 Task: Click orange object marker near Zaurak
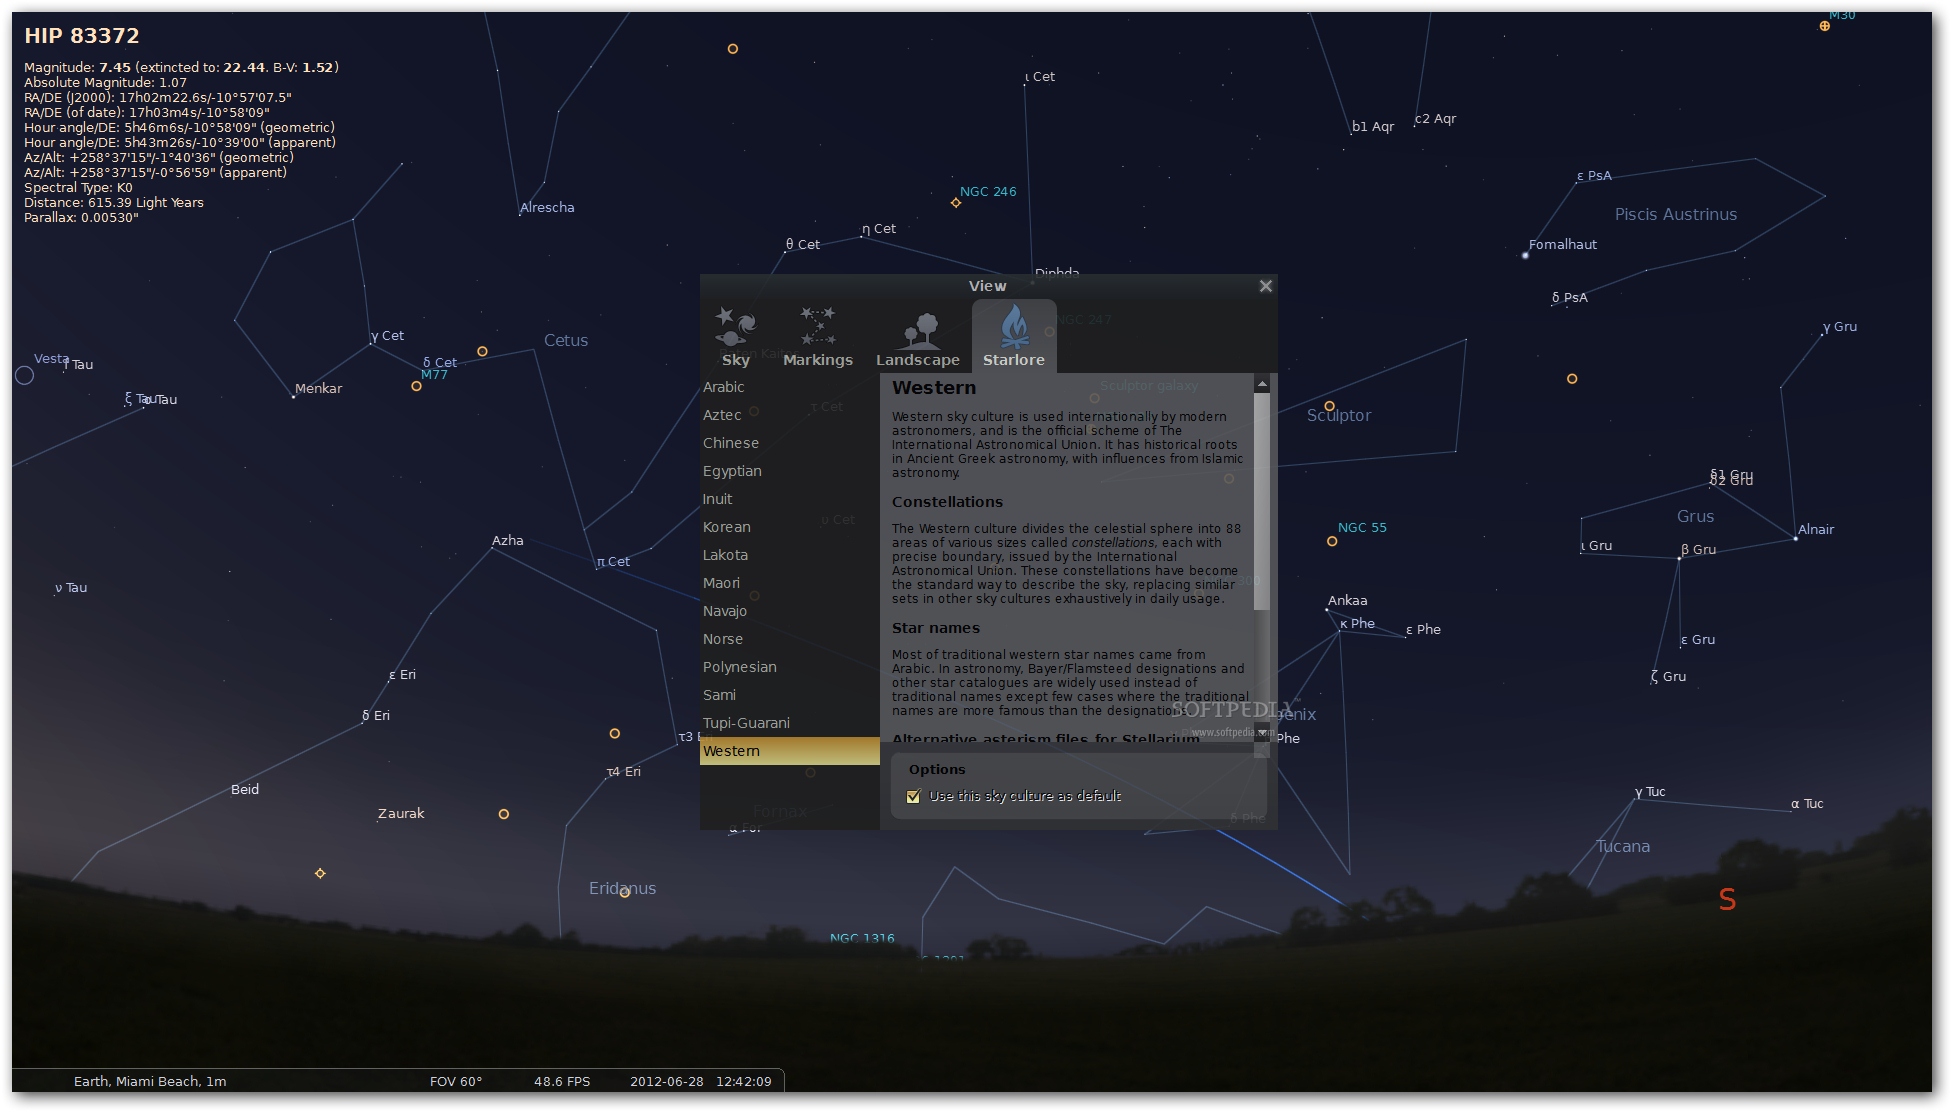[x=504, y=814]
